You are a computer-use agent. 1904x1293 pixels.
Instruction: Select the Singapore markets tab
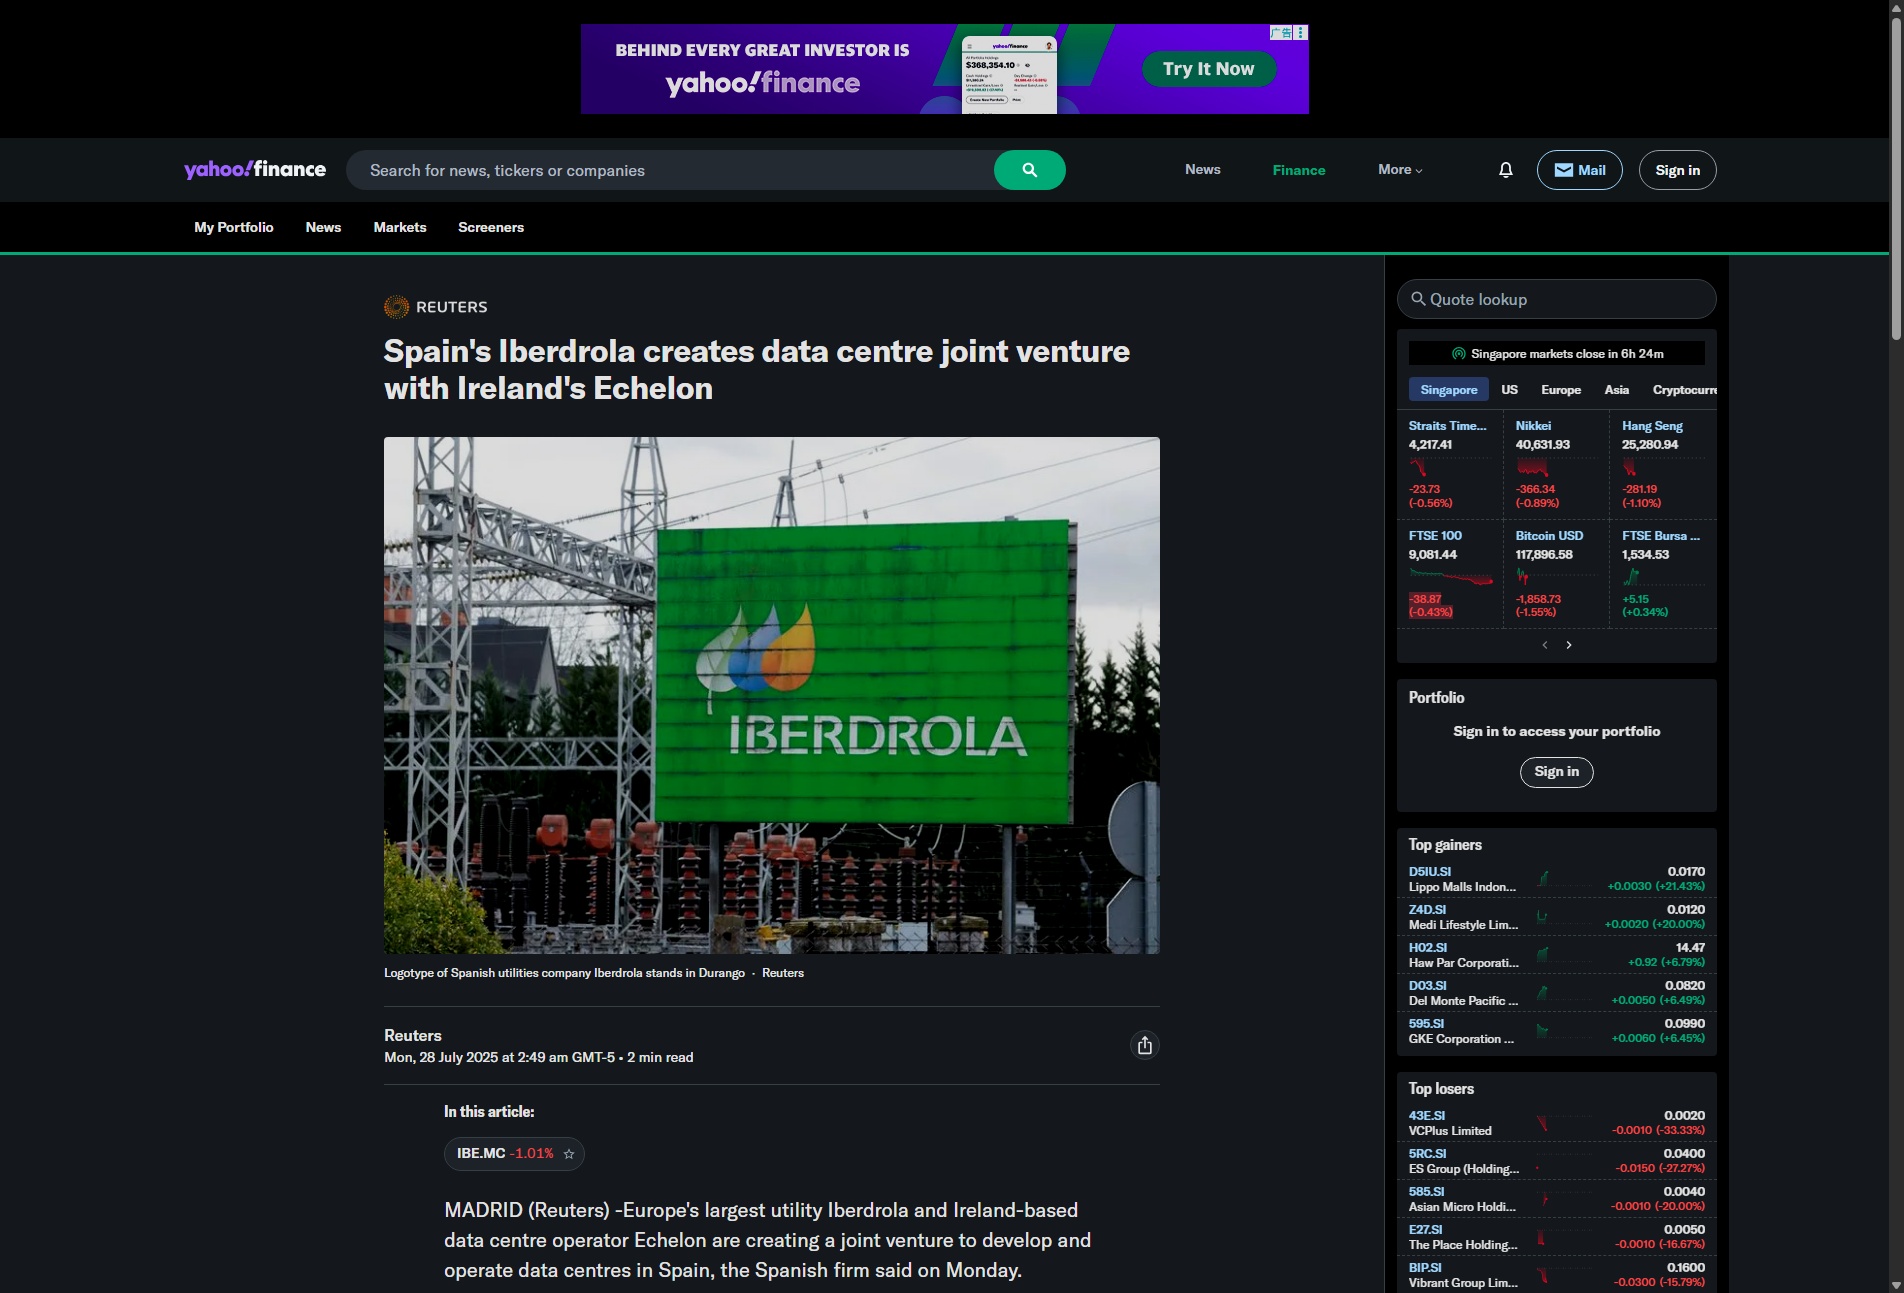(1448, 390)
